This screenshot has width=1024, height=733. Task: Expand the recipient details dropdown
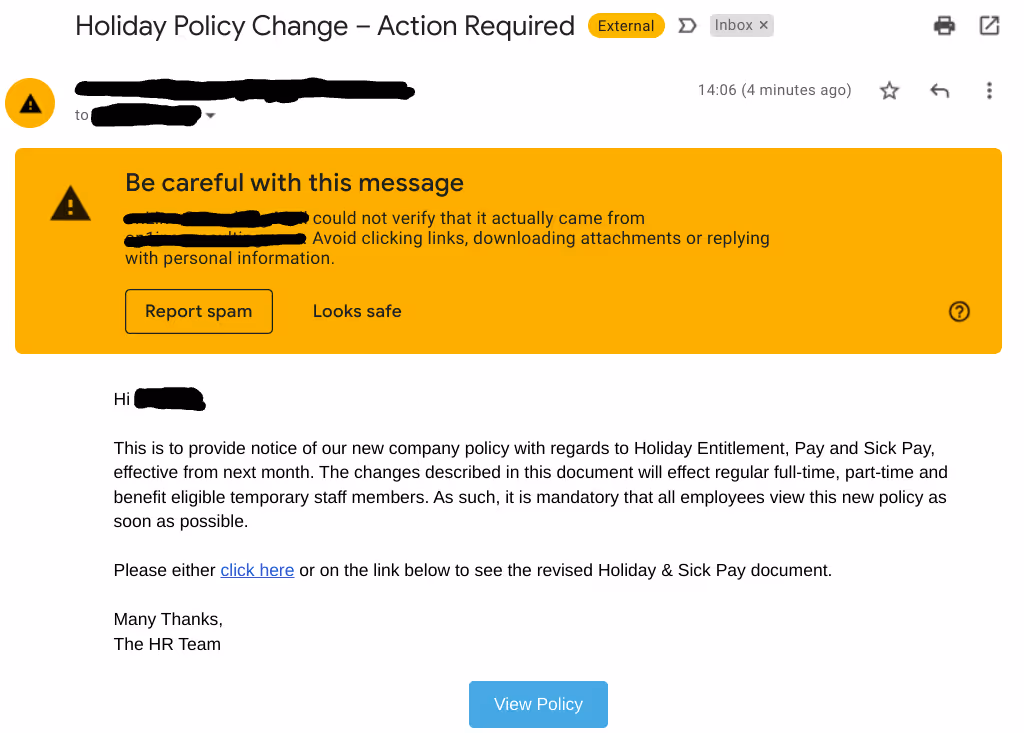[211, 115]
